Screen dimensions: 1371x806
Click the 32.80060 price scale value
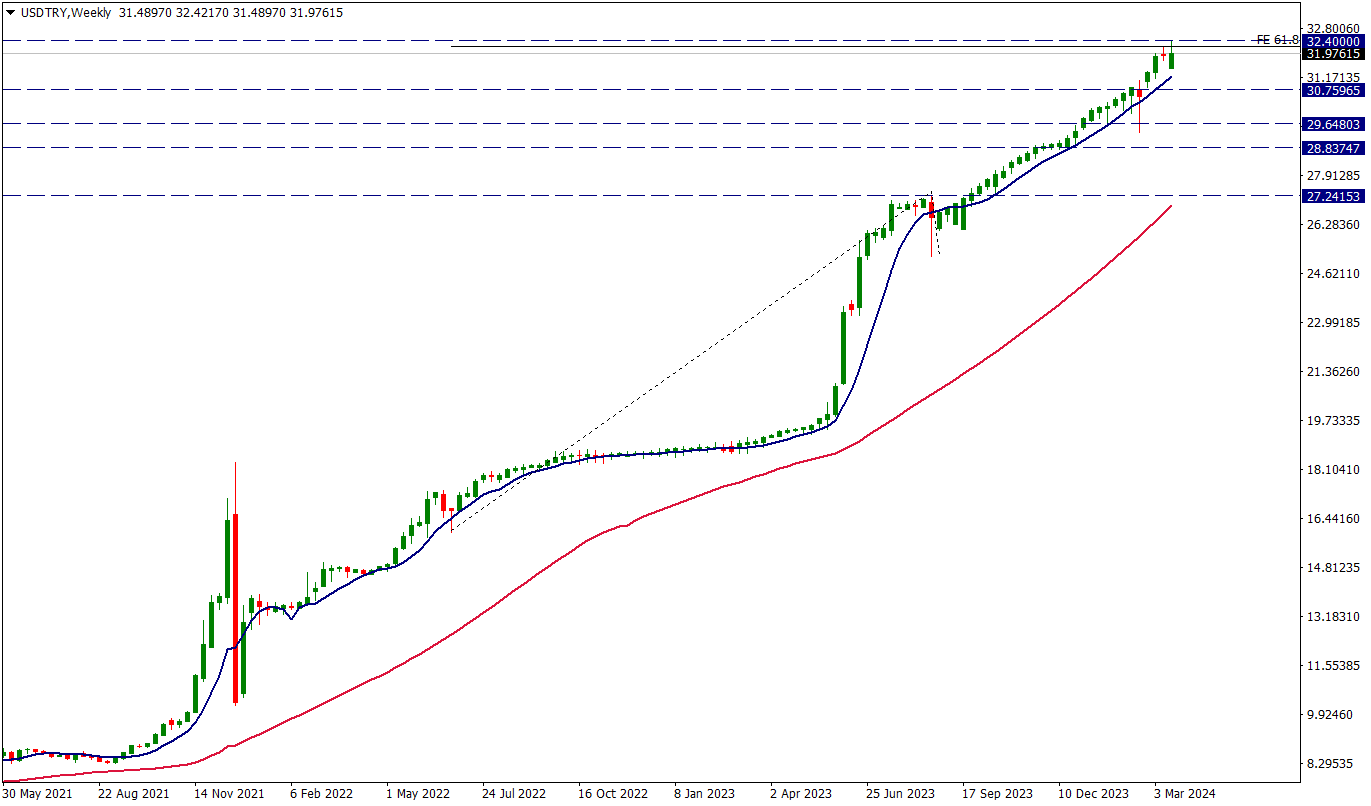[1334, 28]
